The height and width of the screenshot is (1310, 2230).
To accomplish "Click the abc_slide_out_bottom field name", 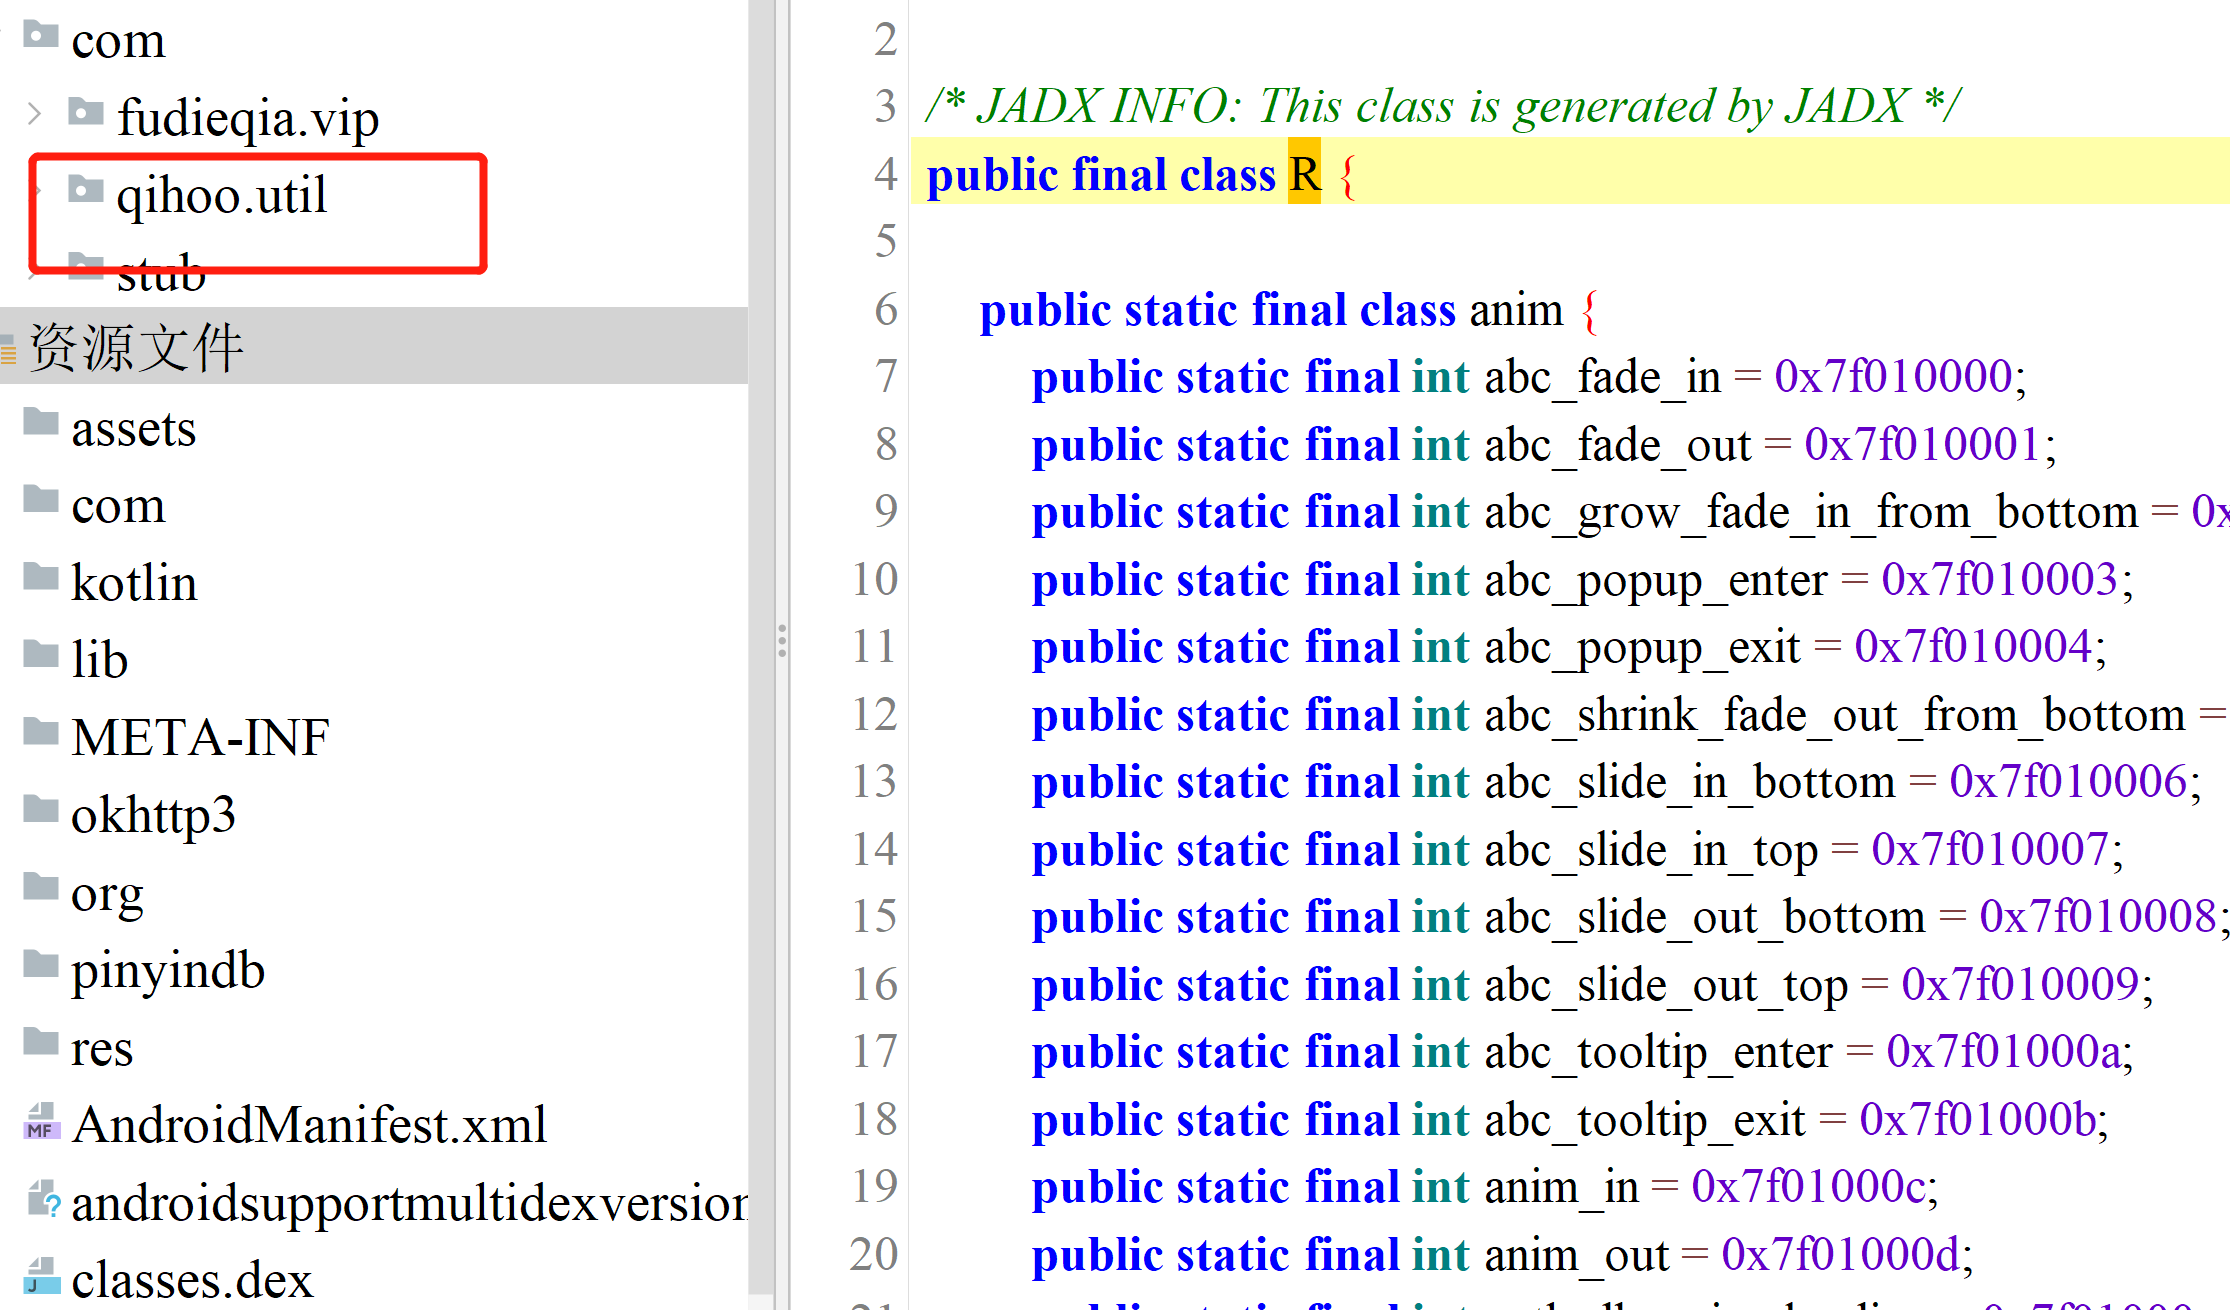I will (1705, 917).
